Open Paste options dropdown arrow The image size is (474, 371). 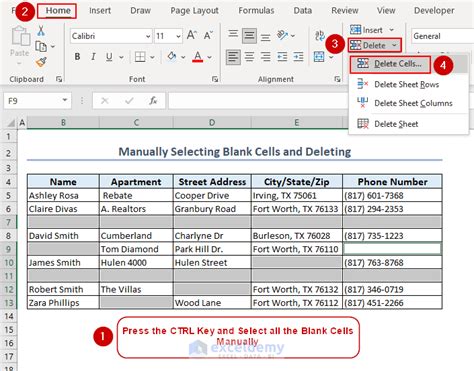coord(19,63)
